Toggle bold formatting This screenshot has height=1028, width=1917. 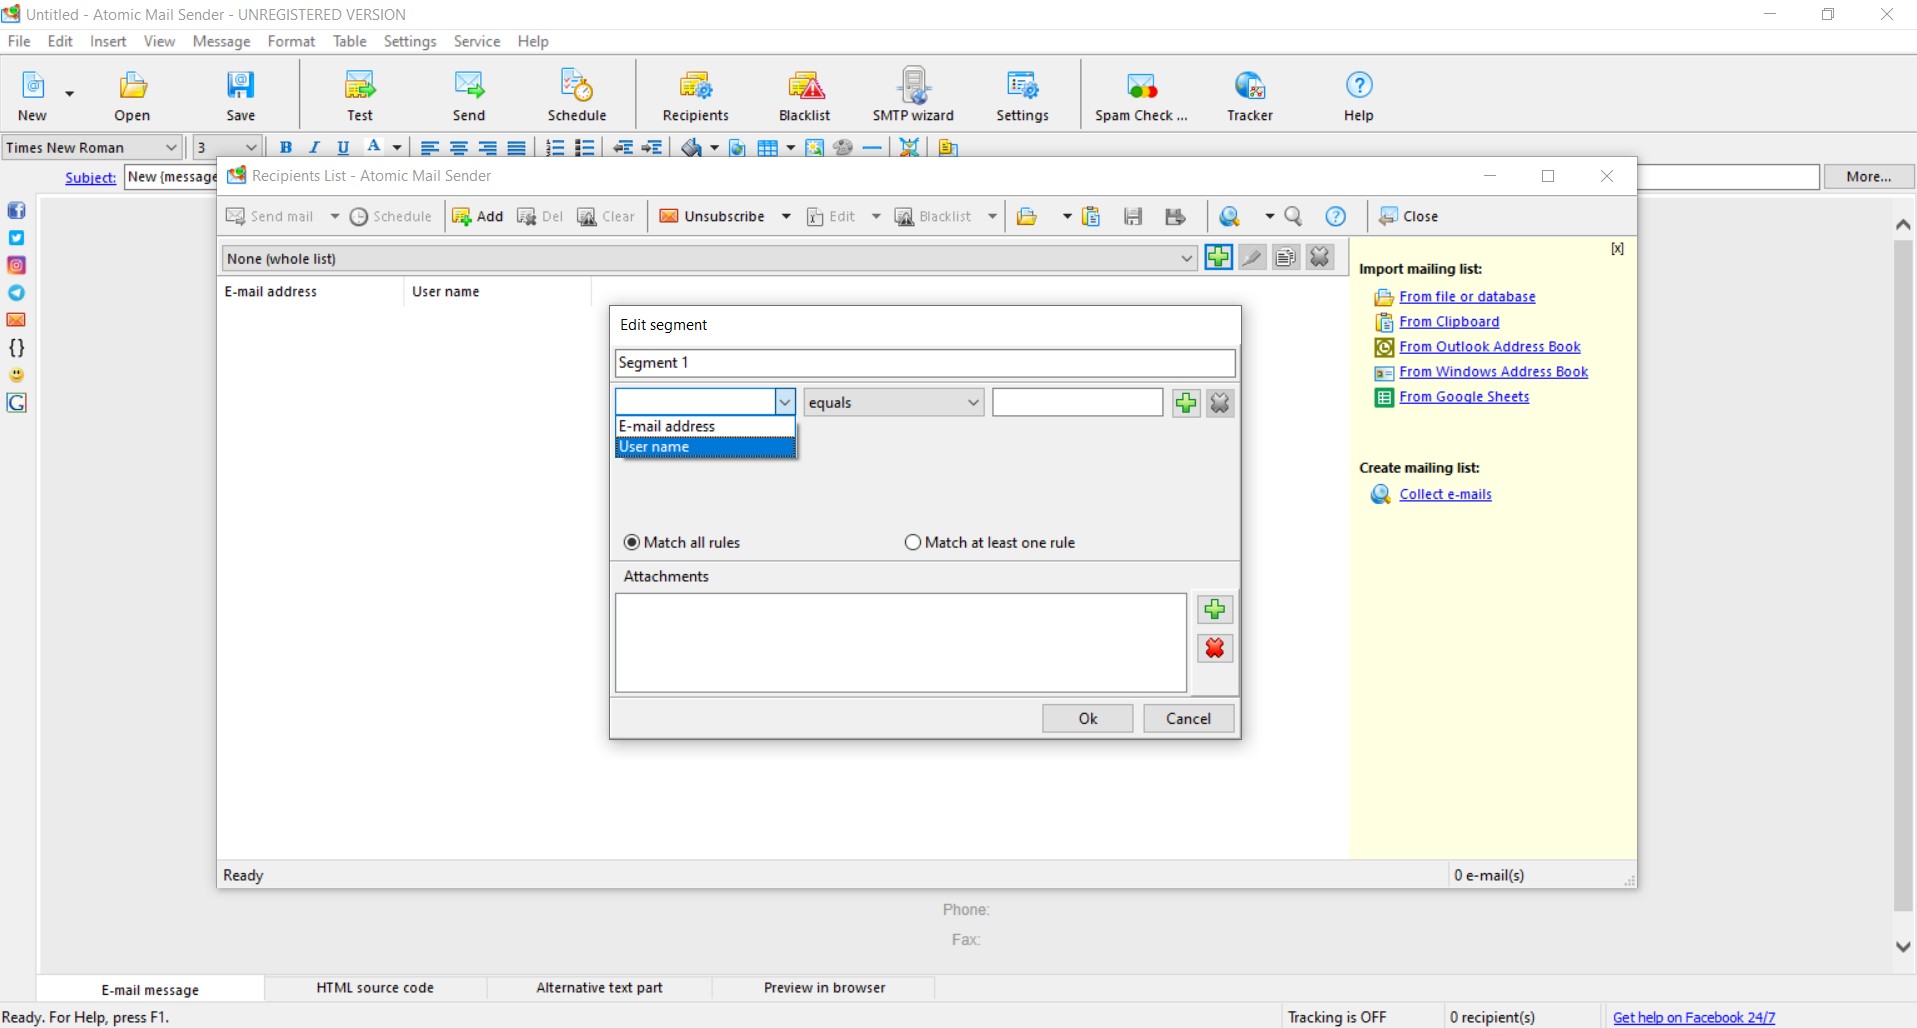285,147
